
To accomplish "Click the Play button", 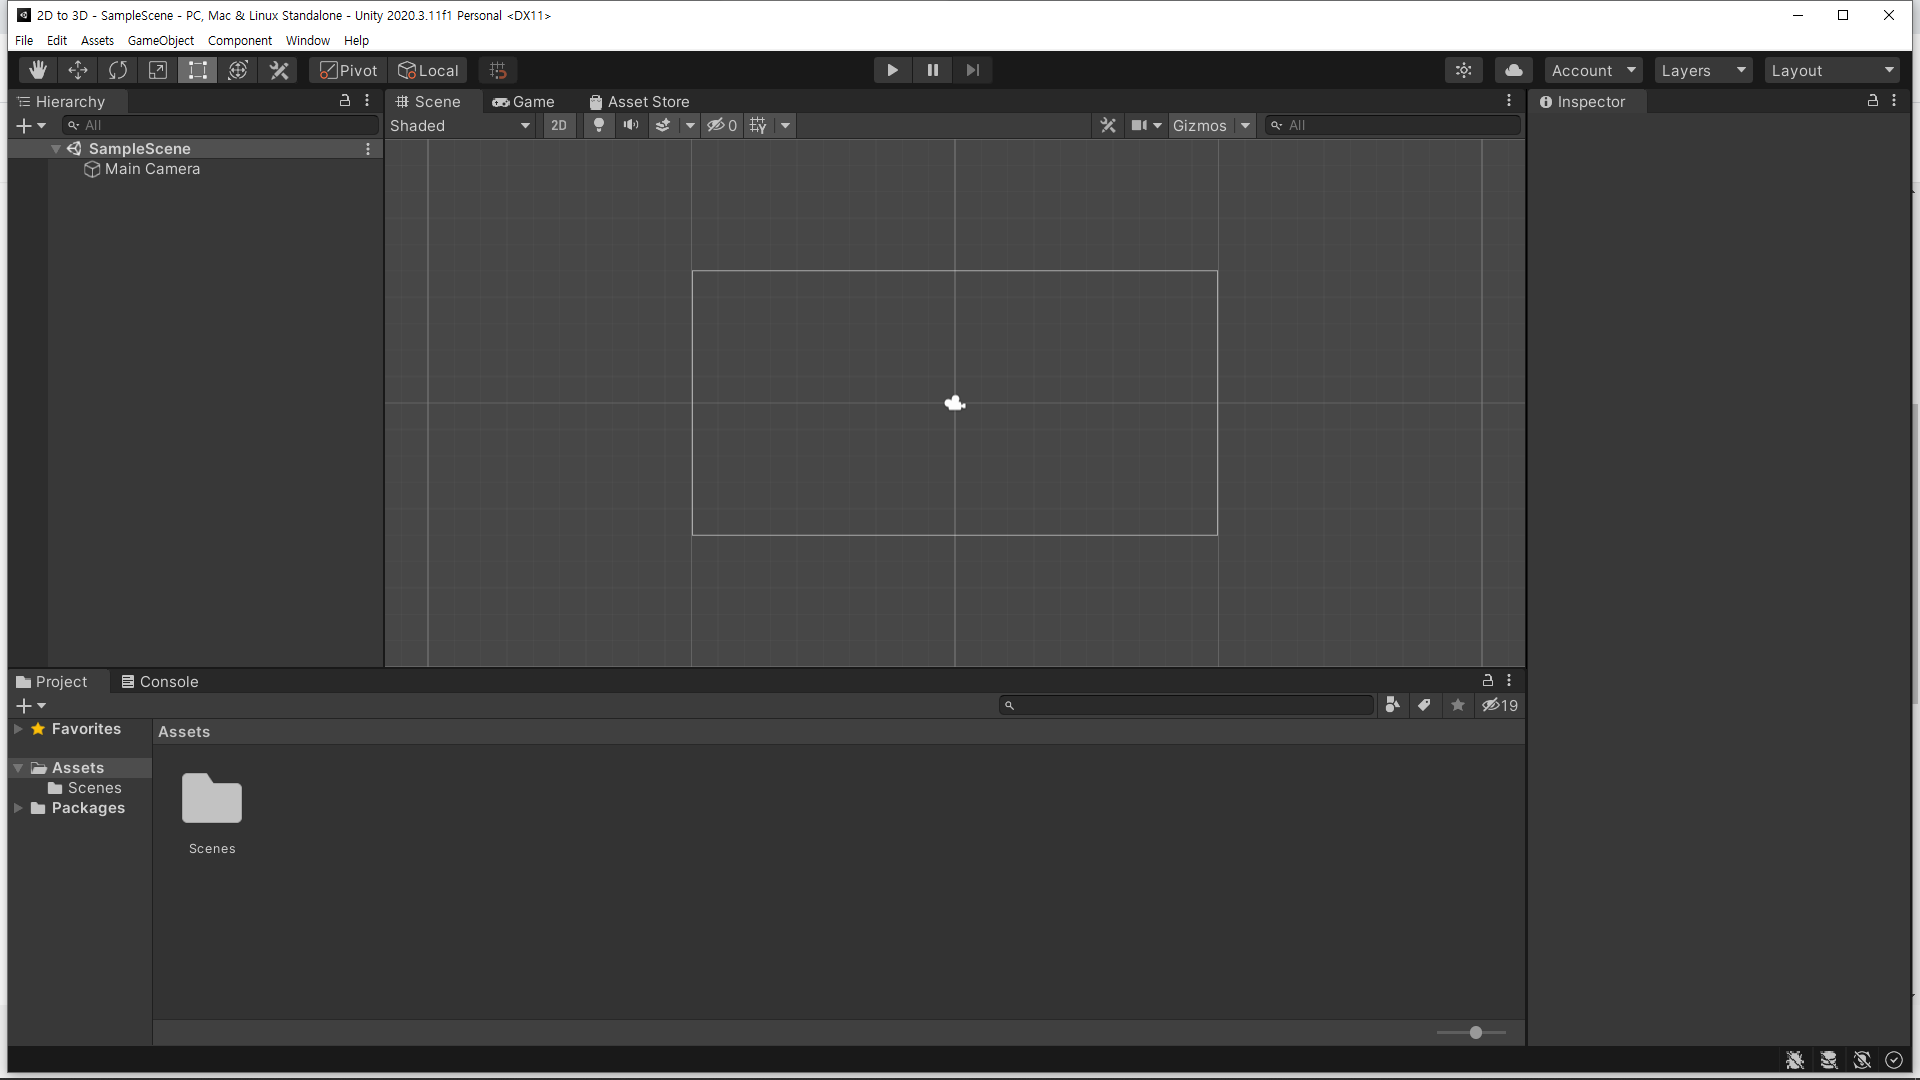I will (892, 70).
